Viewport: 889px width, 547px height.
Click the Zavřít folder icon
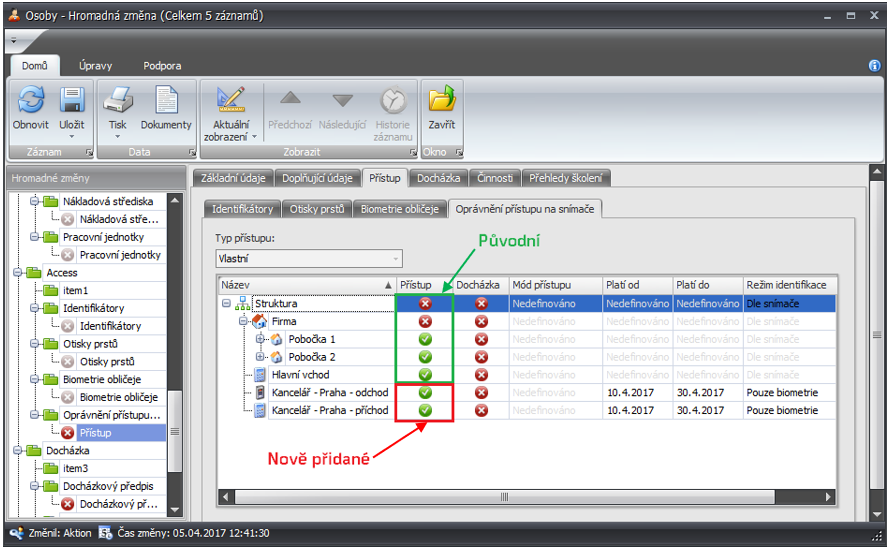pyautogui.click(x=442, y=99)
